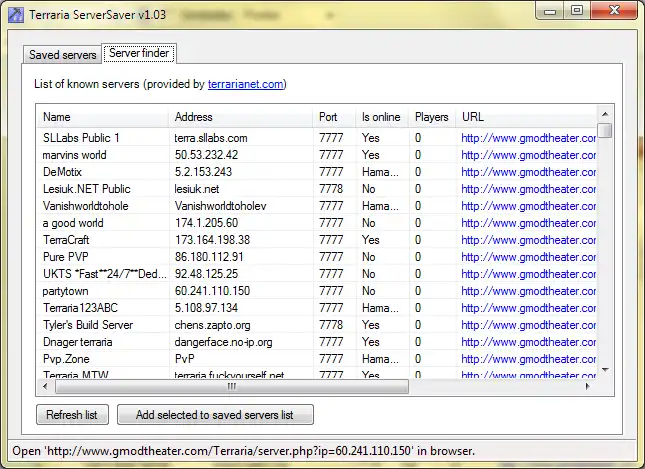This screenshot has height=469, width=645.
Task: Click the vertical scrollbar up arrow
Action: tap(605, 114)
